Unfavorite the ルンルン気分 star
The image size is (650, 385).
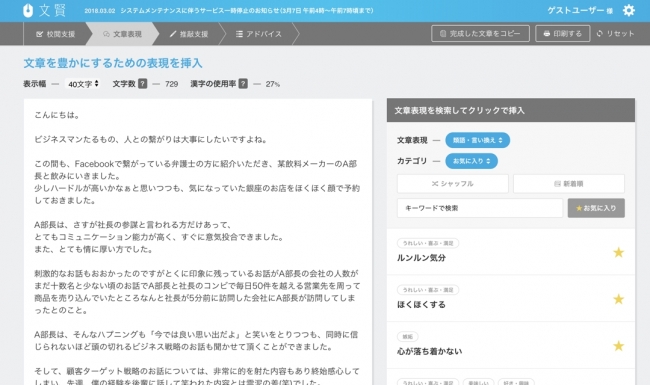click(x=618, y=252)
